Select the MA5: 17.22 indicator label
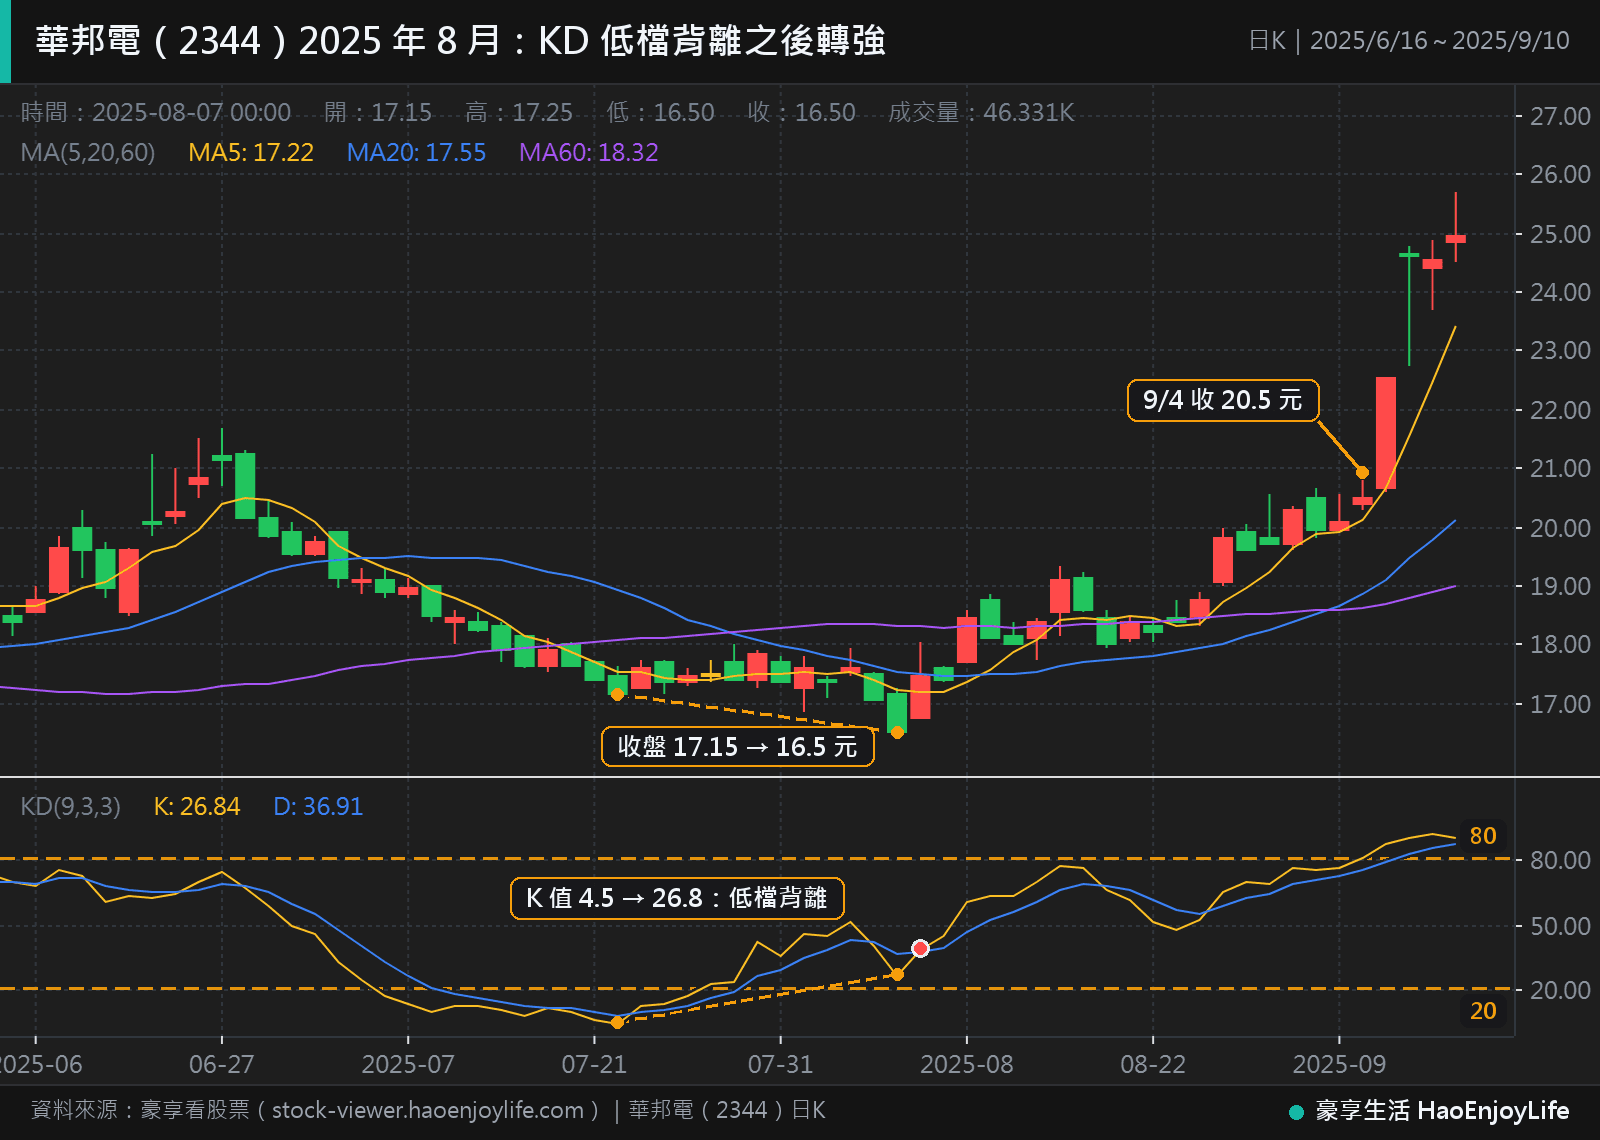Viewport: 1600px width, 1140px height. (251, 152)
